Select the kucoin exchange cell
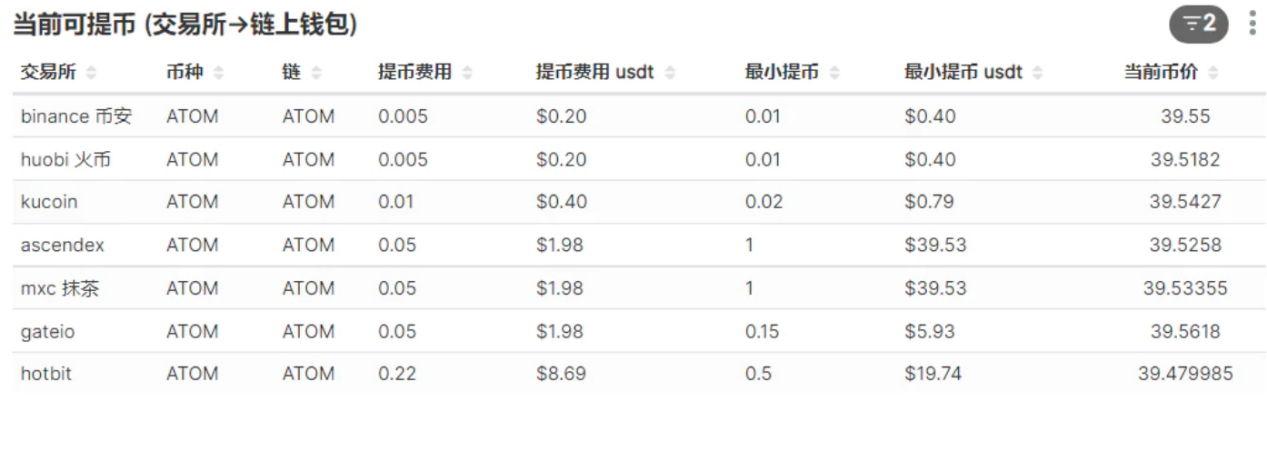The image size is (1267, 462). 49,202
